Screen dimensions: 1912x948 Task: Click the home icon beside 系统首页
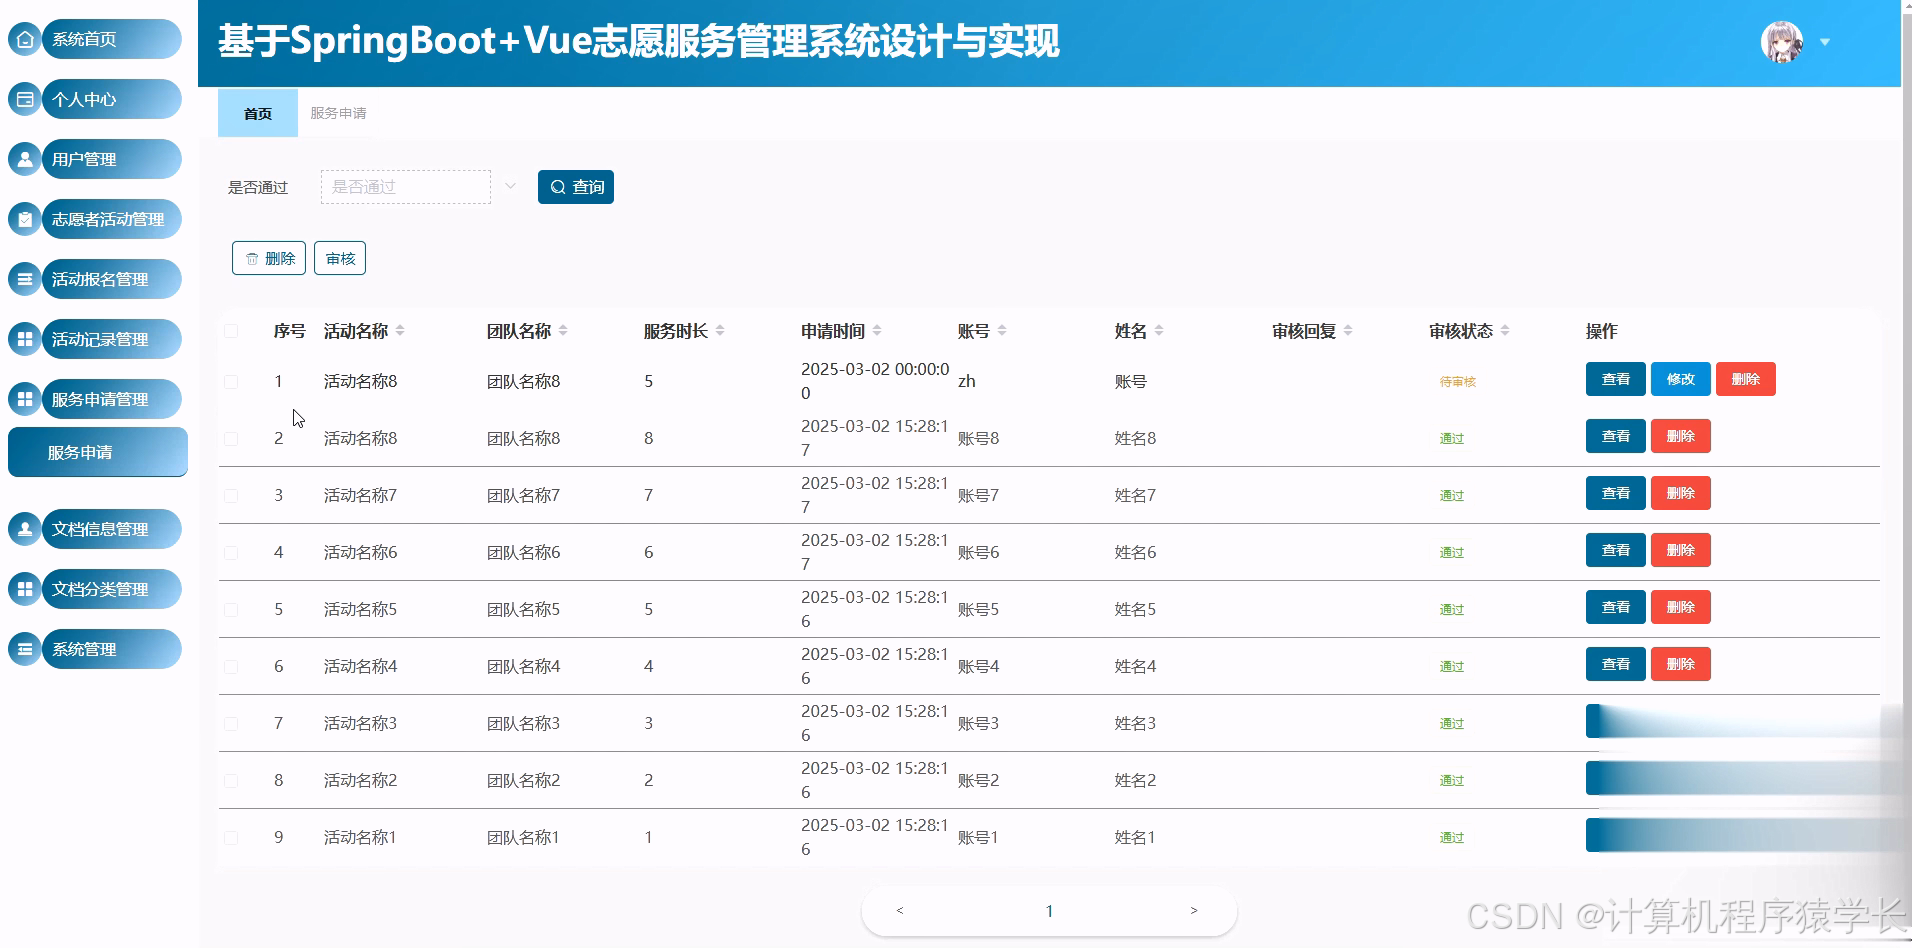(x=24, y=39)
